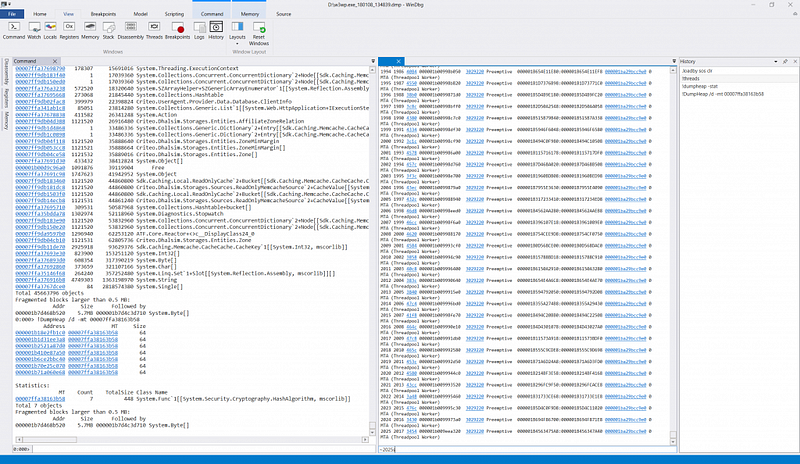The image size is (800, 464).
Task: Open the Layouts dropdown
Action: tap(237, 33)
